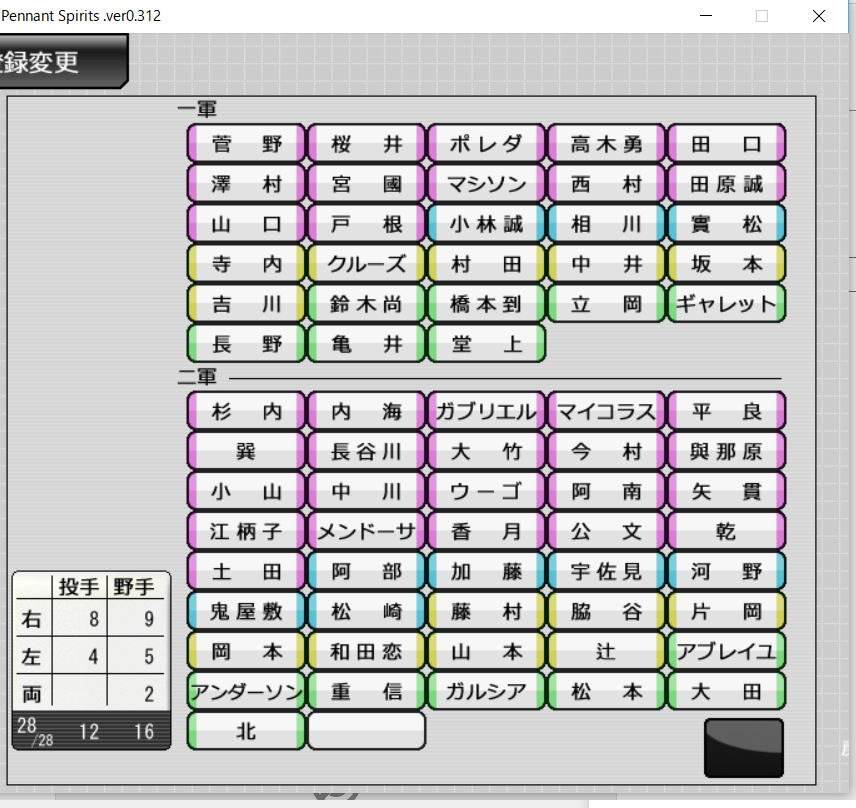Select second-team pitcher 内海
The width and height of the screenshot is (856, 808).
pyautogui.click(x=366, y=411)
